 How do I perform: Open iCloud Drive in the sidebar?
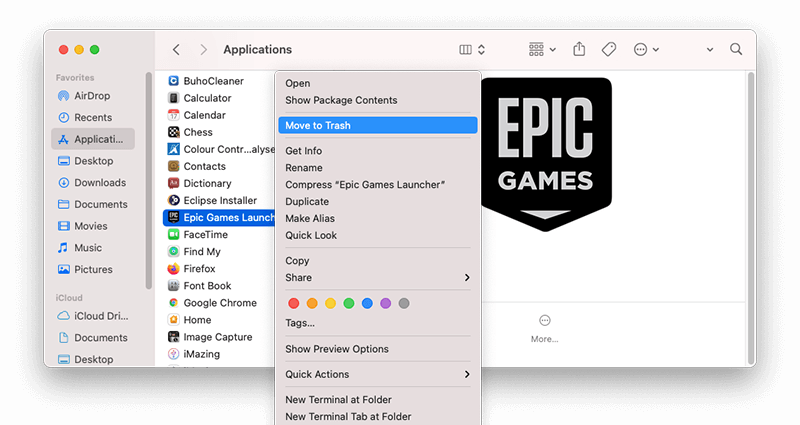(x=93, y=316)
